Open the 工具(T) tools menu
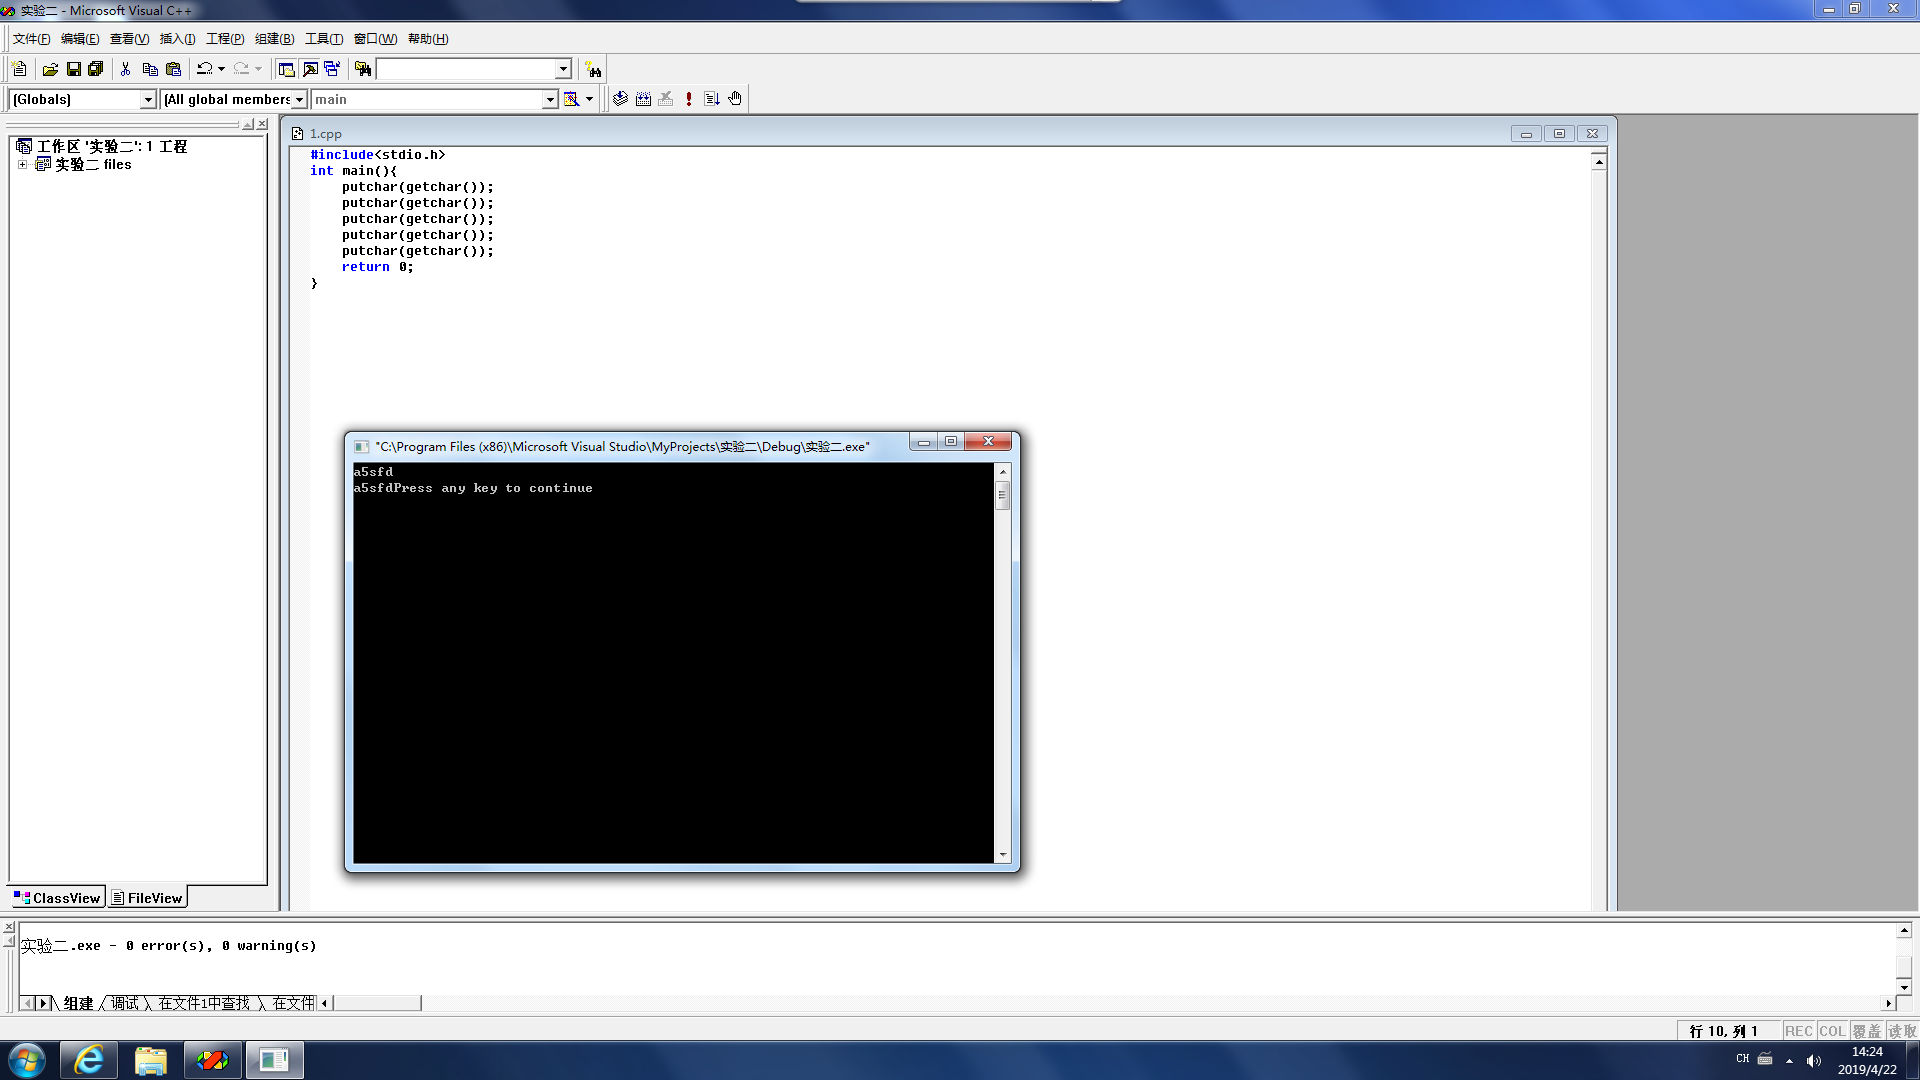This screenshot has height=1080, width=1920. pos(323,39)
